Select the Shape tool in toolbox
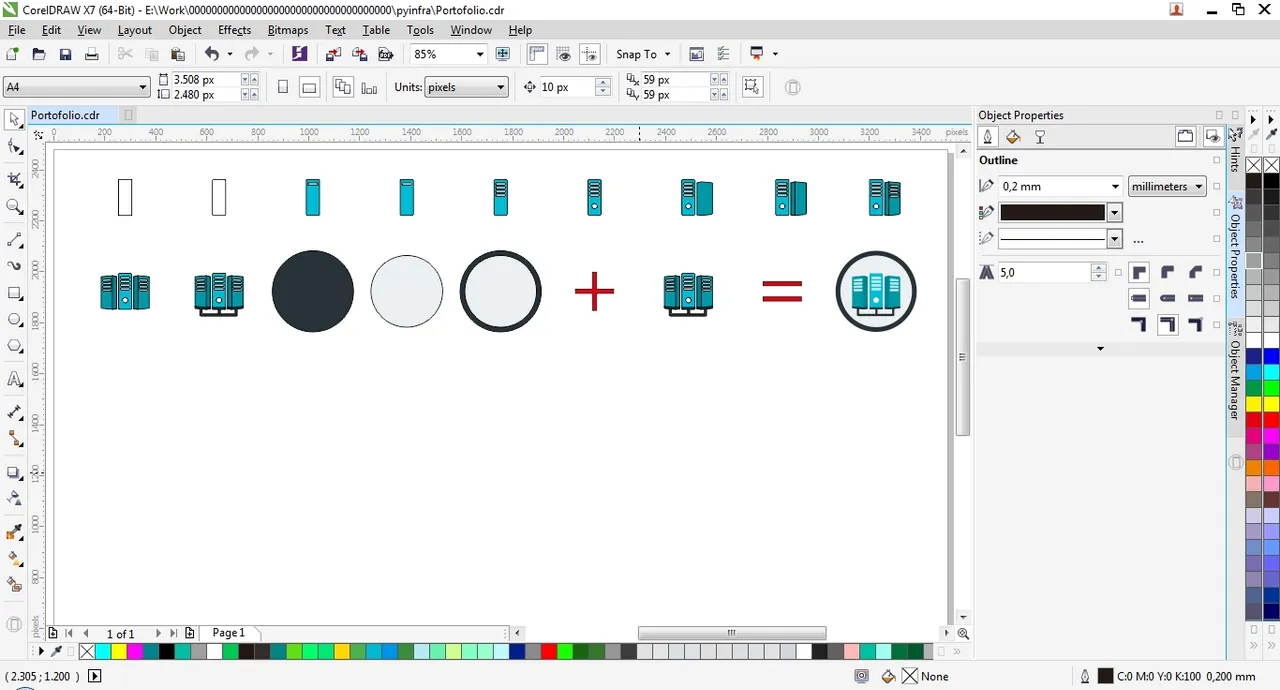The height and width of the screenshot is (690, 1280). point(15,148)
